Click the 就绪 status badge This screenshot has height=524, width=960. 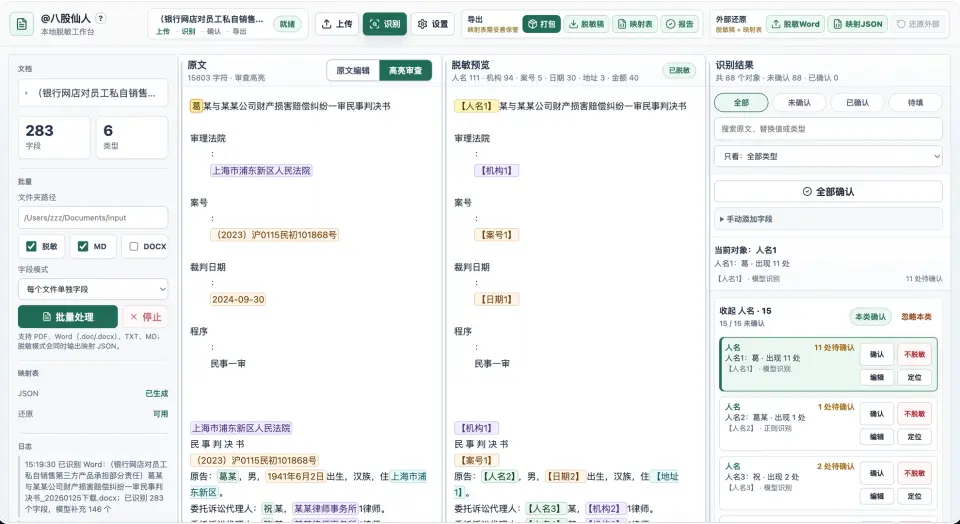point(287,24)
